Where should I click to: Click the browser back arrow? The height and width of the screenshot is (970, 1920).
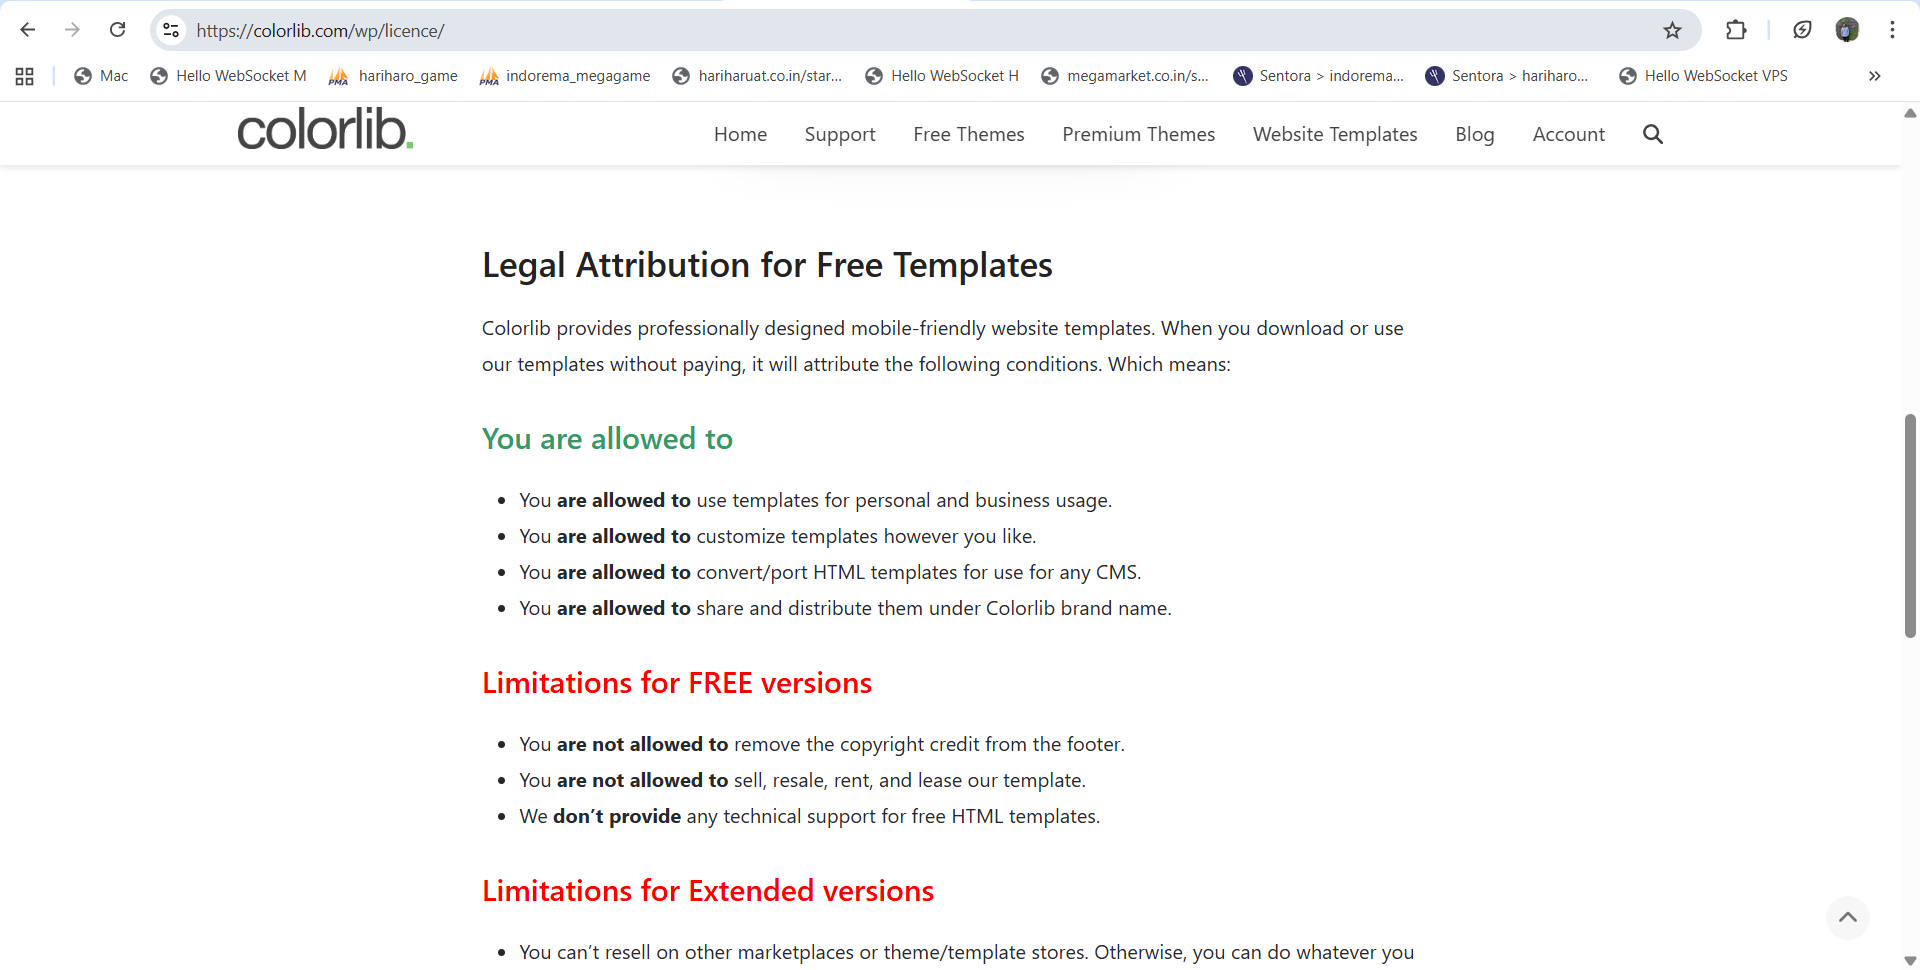pyautogui.click(x=28, y=30)
